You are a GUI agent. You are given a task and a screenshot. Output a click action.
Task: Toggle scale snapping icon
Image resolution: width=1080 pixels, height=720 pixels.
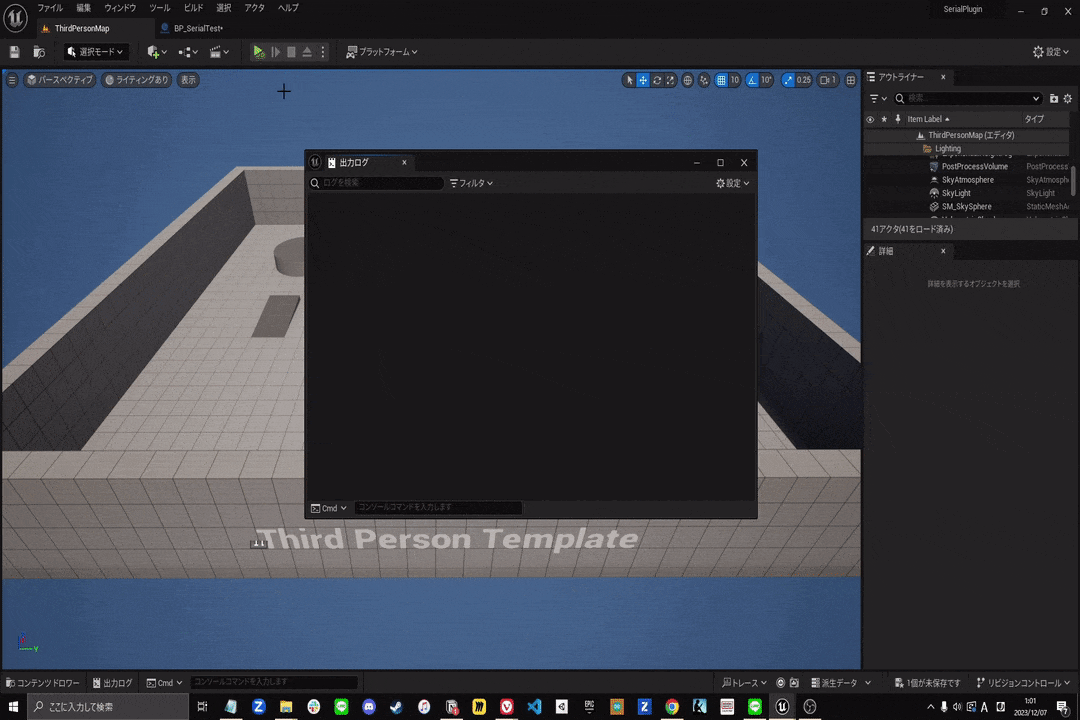788,80
